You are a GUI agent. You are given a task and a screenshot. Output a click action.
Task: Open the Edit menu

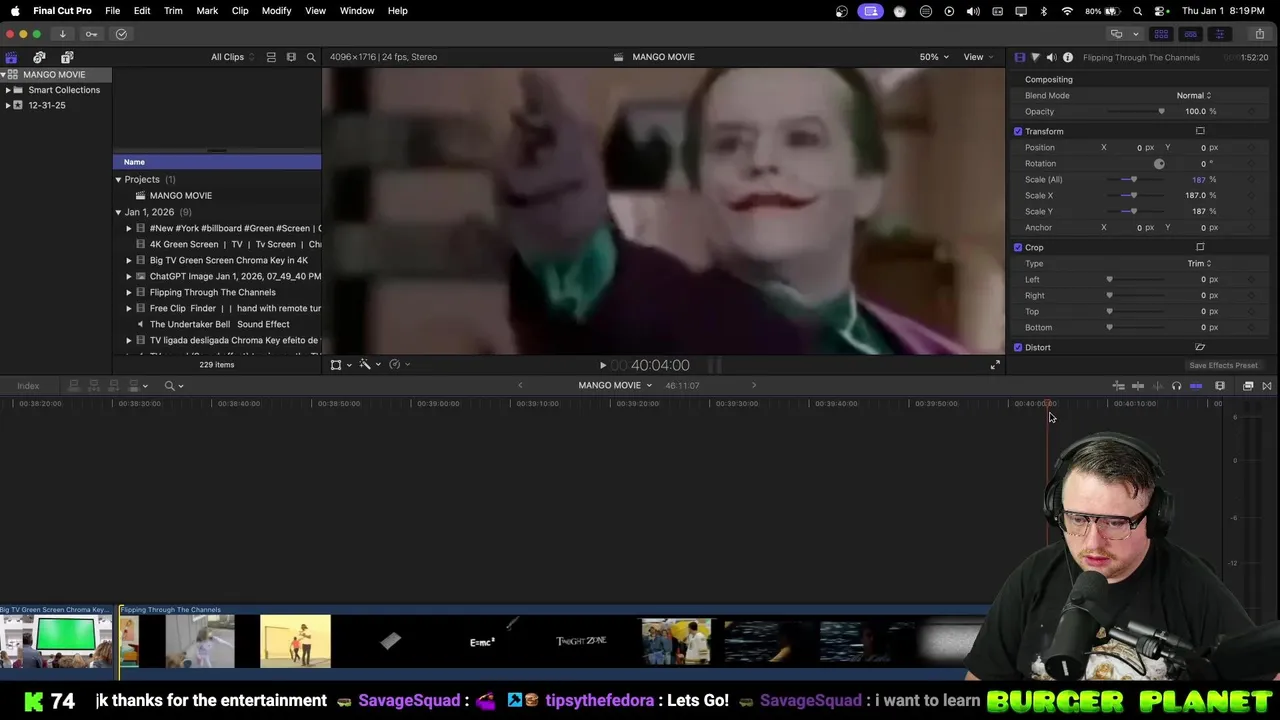click(142, 11)
